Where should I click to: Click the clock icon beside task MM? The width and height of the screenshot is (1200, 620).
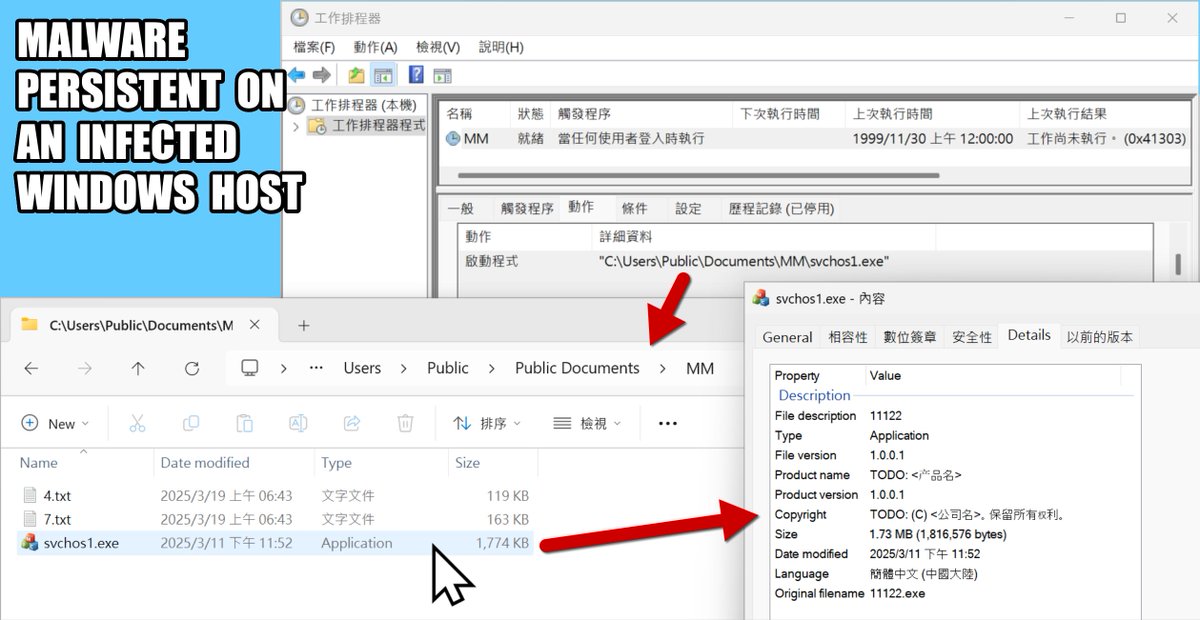point(453,139)
